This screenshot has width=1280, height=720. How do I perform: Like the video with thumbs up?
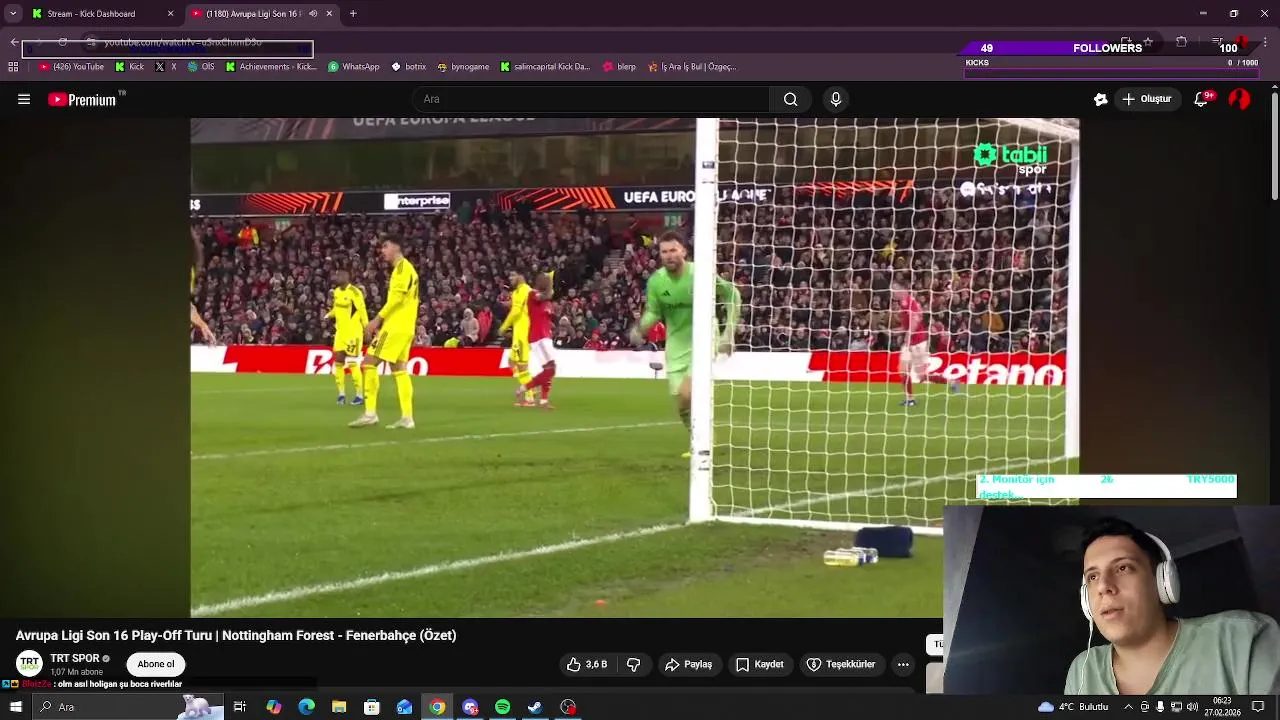coord(587,664)
